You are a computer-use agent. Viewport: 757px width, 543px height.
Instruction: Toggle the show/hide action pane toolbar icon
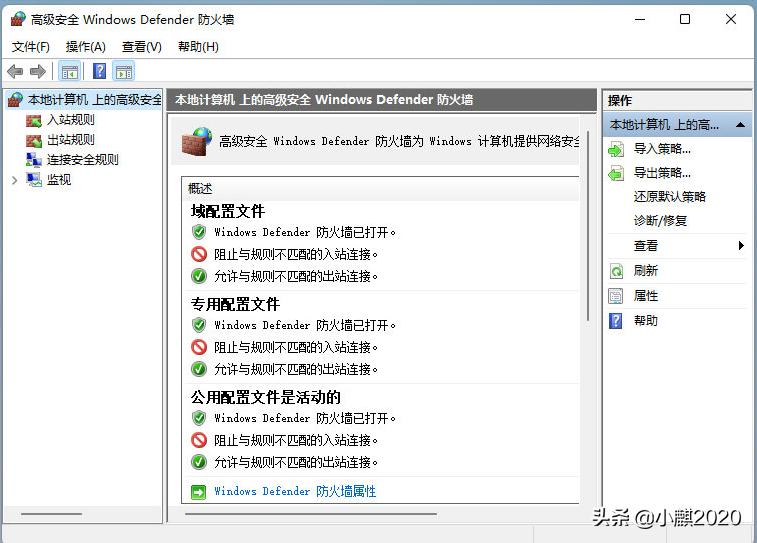tap(124, 72)
